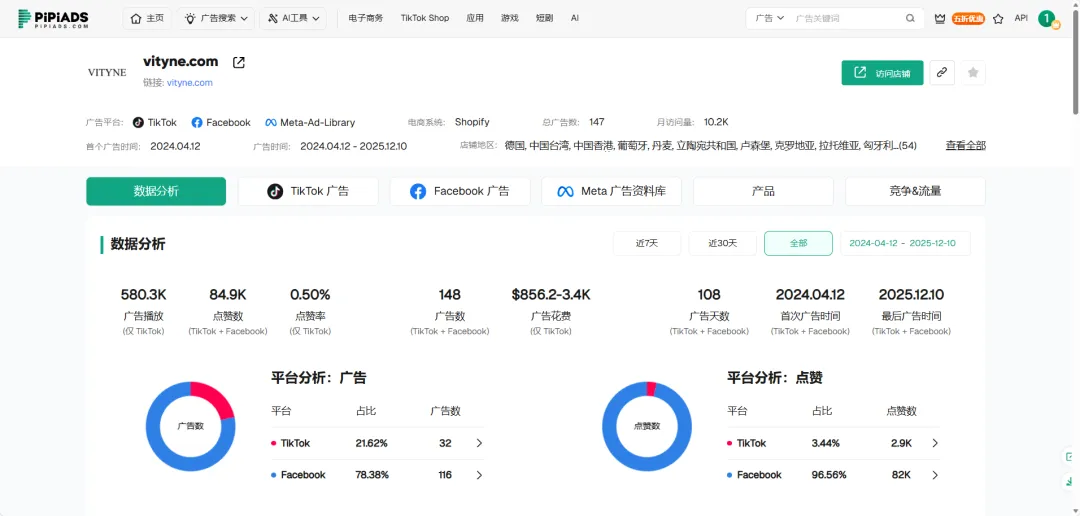Click the 查看全部 regions link
The image size is (1080, 516).
point(965,146)
